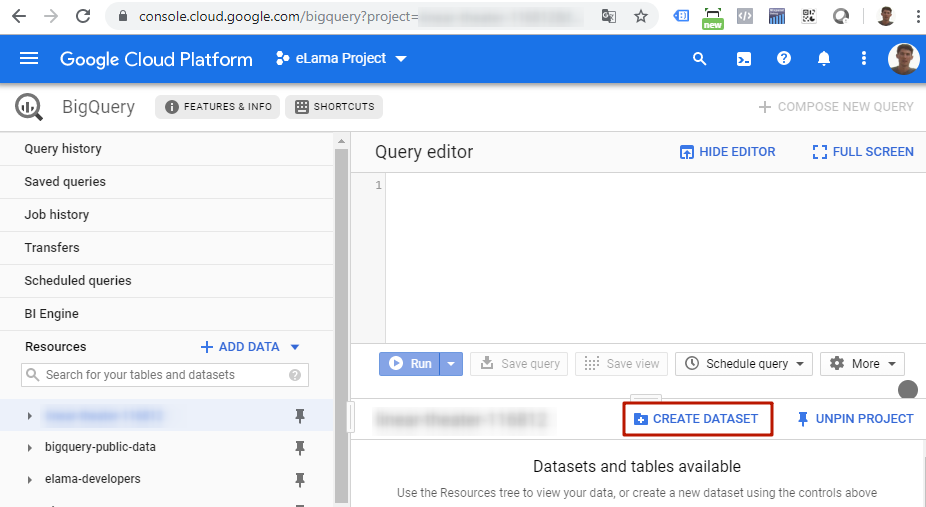Viewport: 926px width, 507px height.
Task: Go back with the browser back arrow
Action: [19, 16]
